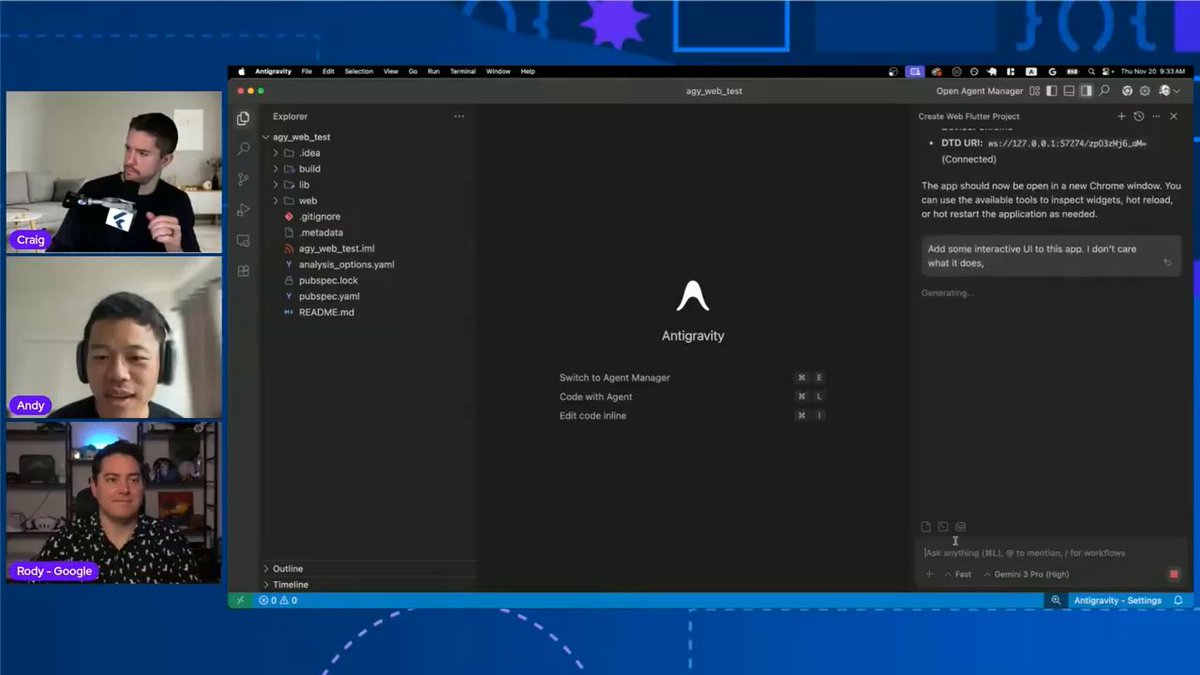Open the Antigravity application menu

pyautogui.click(x=272, y=72)
